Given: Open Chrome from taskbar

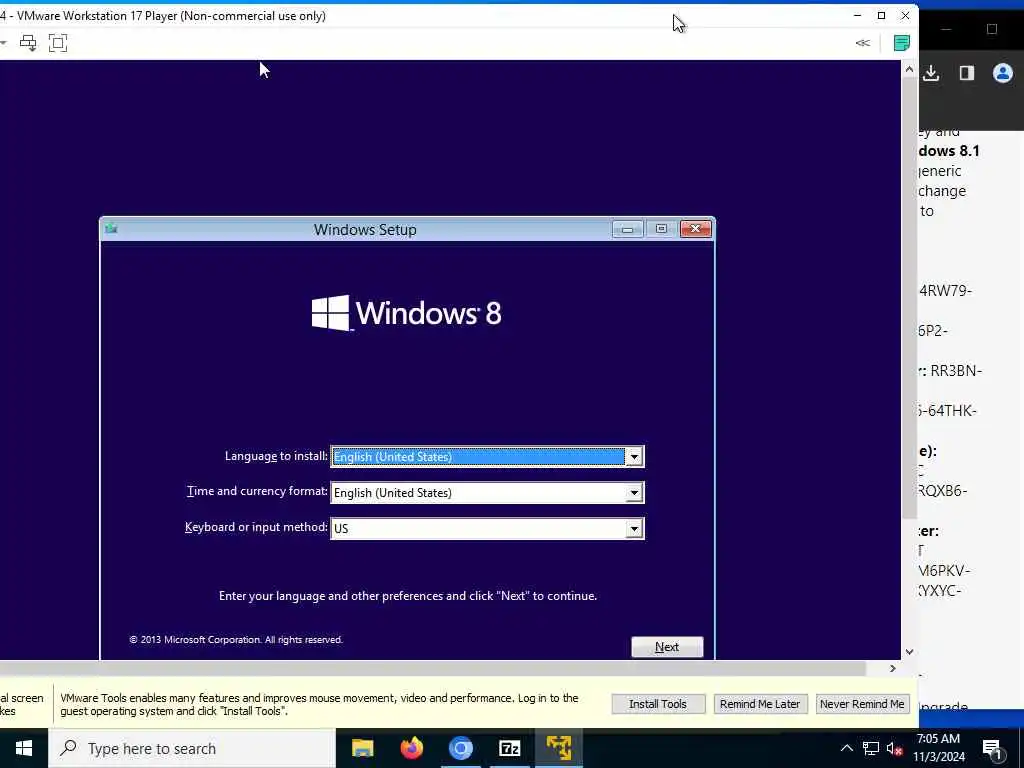Looking at the screenshot, I should point(460,748).
